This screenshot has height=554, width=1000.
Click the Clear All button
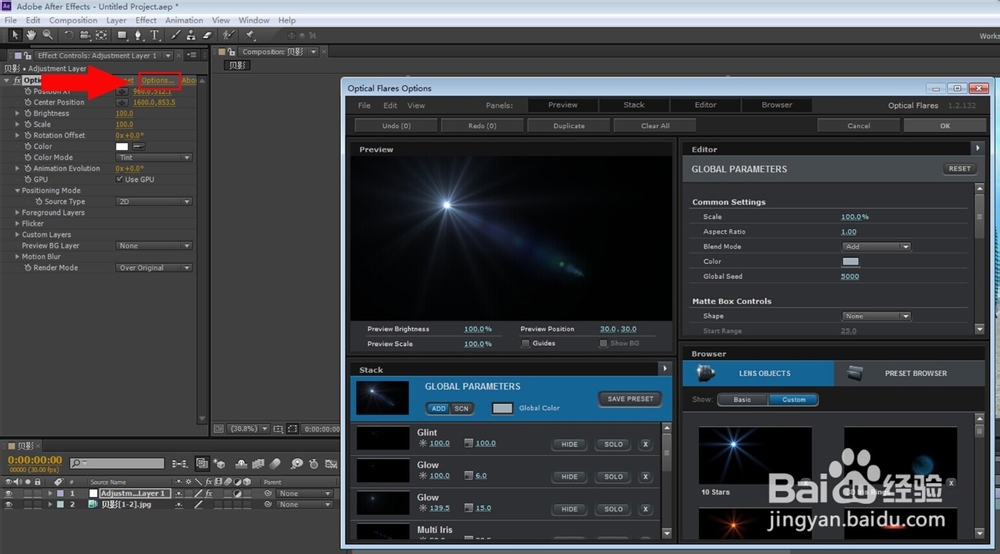click(x=655, y=126)
